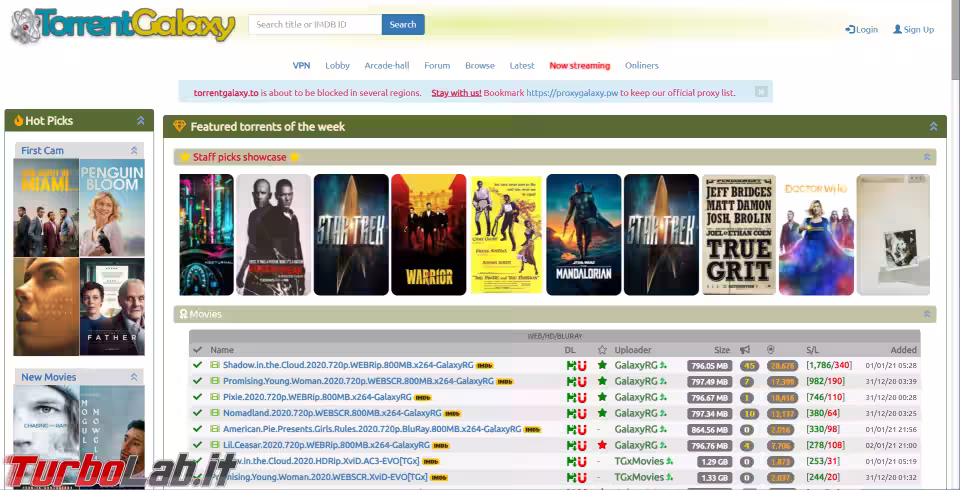This screenshot has height=490, width=960.
Task: Open GalaxyRG uploader on Pixie.2020 row
Action: 636,397
